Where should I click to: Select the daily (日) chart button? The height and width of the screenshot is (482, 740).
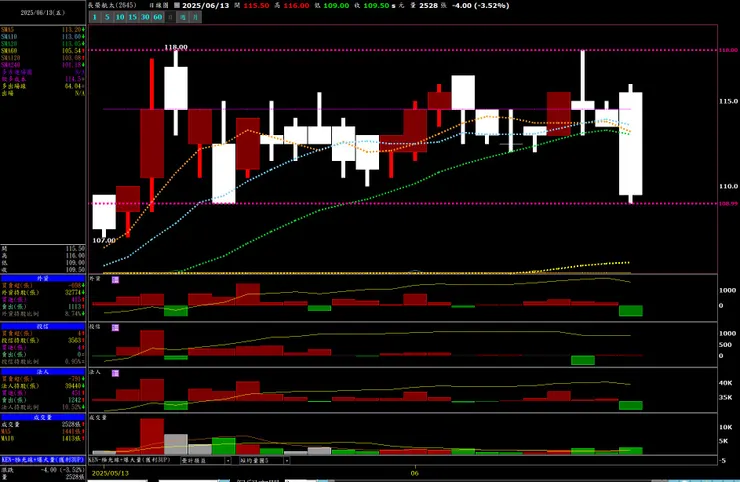[170, 17]
